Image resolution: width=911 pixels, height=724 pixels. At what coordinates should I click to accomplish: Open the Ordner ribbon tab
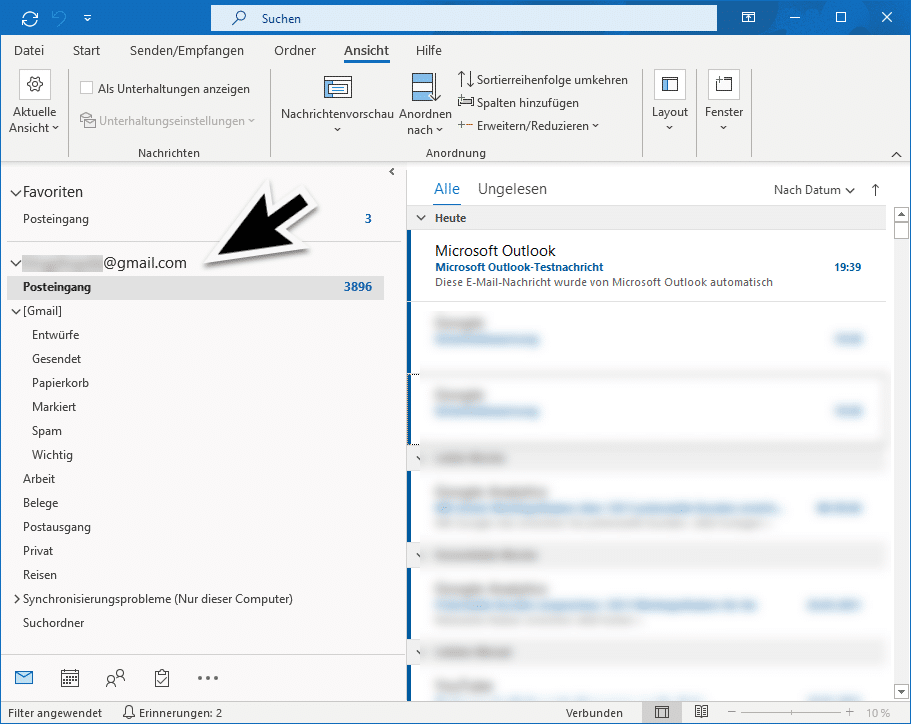tap(295, 51)
